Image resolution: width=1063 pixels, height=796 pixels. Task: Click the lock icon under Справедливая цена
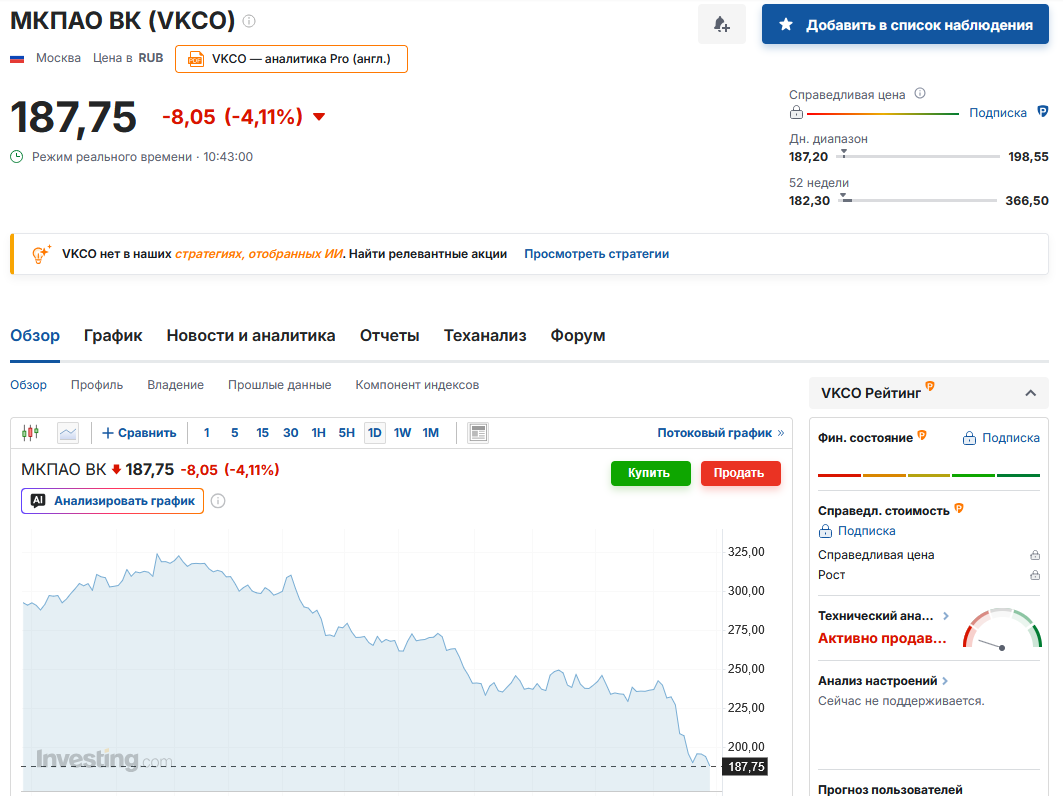tap(797, 113)
